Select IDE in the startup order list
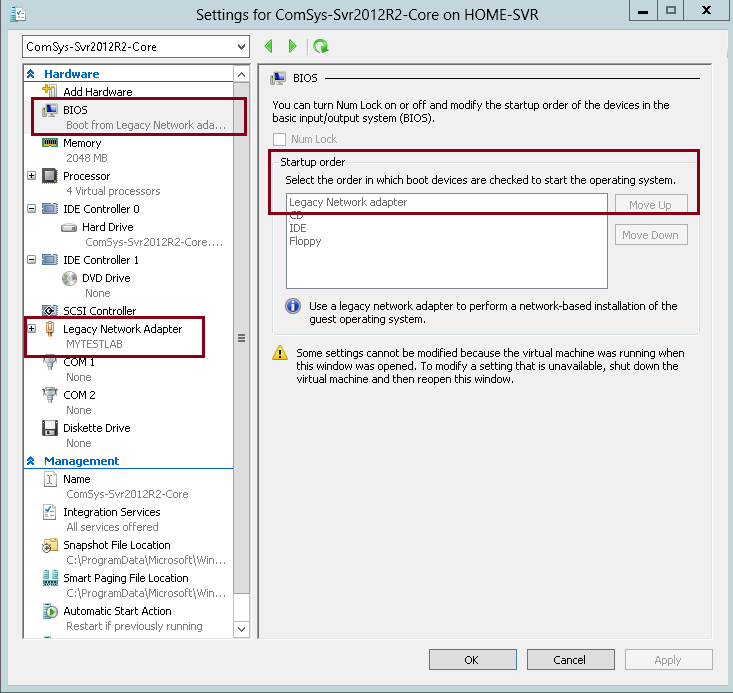The image size is (733, 693). (x=298, y=228)
